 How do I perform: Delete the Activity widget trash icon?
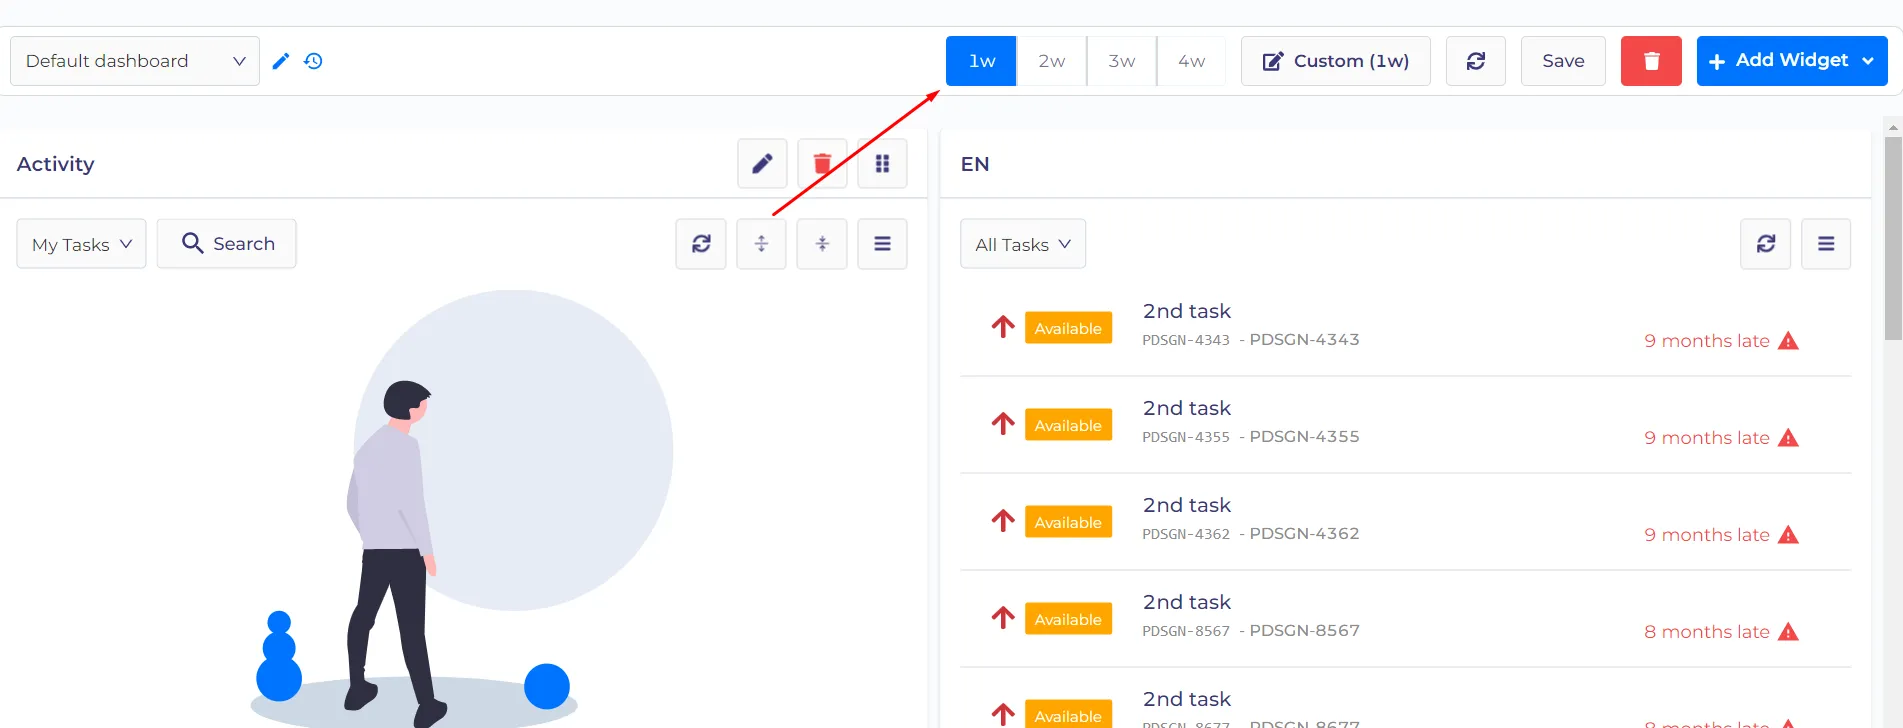[x=822, y=163]
